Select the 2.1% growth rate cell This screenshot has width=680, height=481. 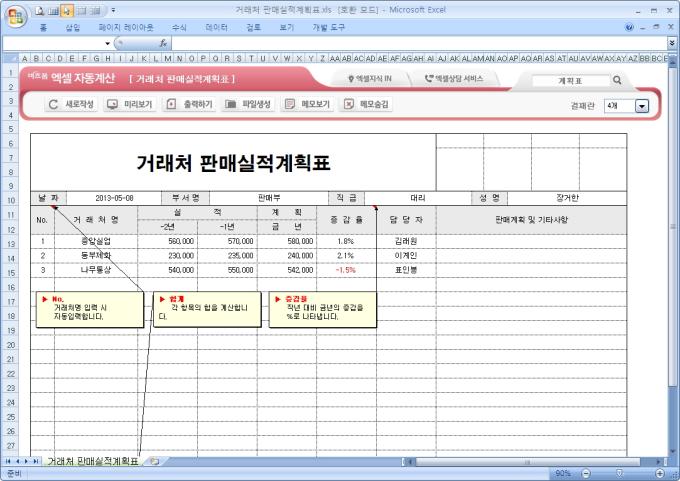[x=346, y=256]
